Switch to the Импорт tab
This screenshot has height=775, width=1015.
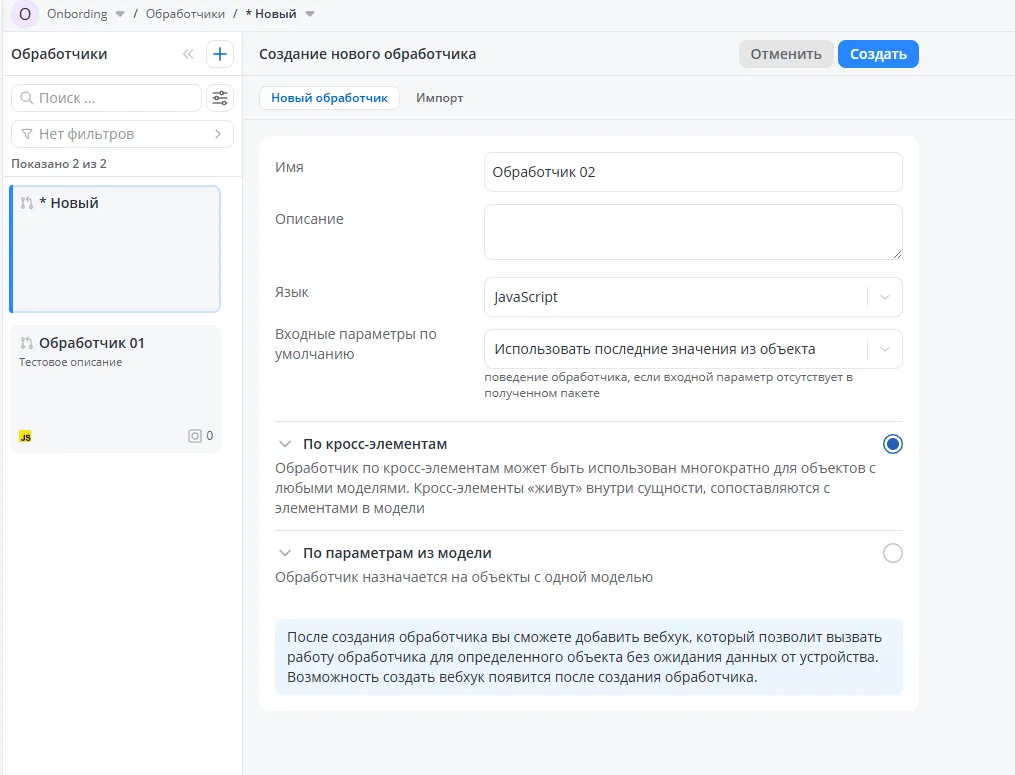pyautogui.click(x=439, y=98)
